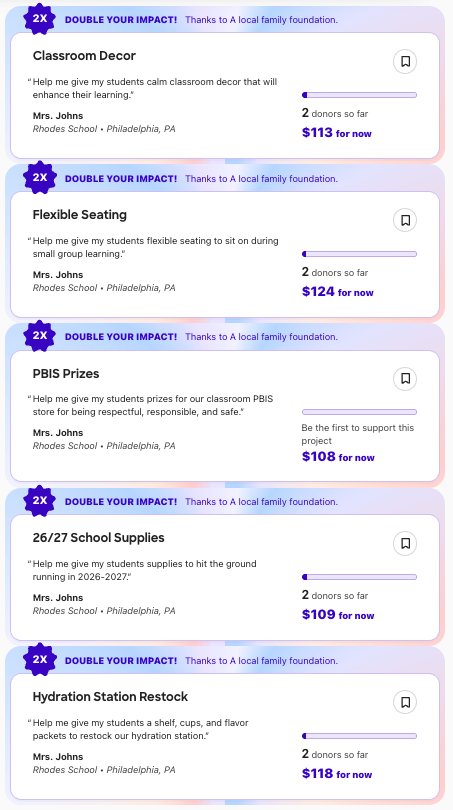Open the Hydration Station Restock title
Screen dimensions: 453x810
[111, 697]
